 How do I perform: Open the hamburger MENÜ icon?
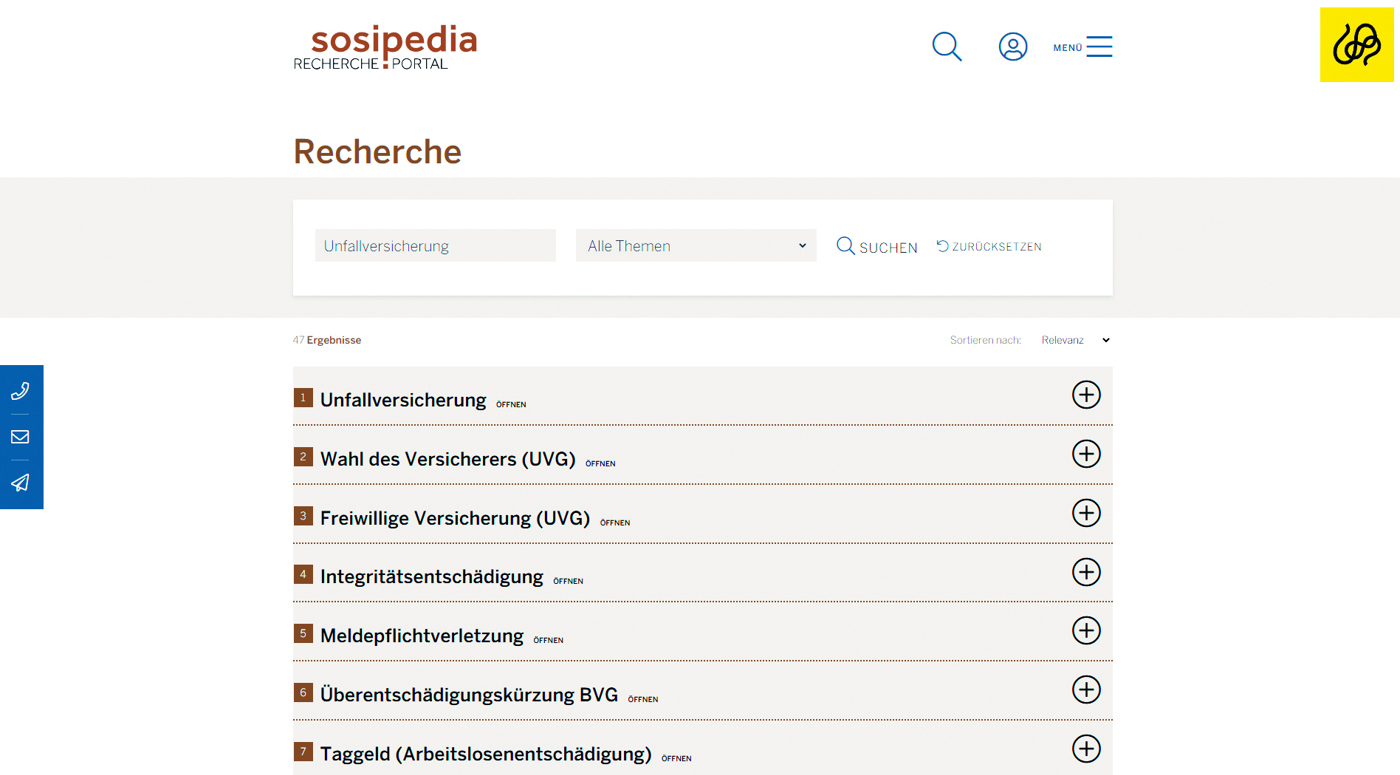1099,47
